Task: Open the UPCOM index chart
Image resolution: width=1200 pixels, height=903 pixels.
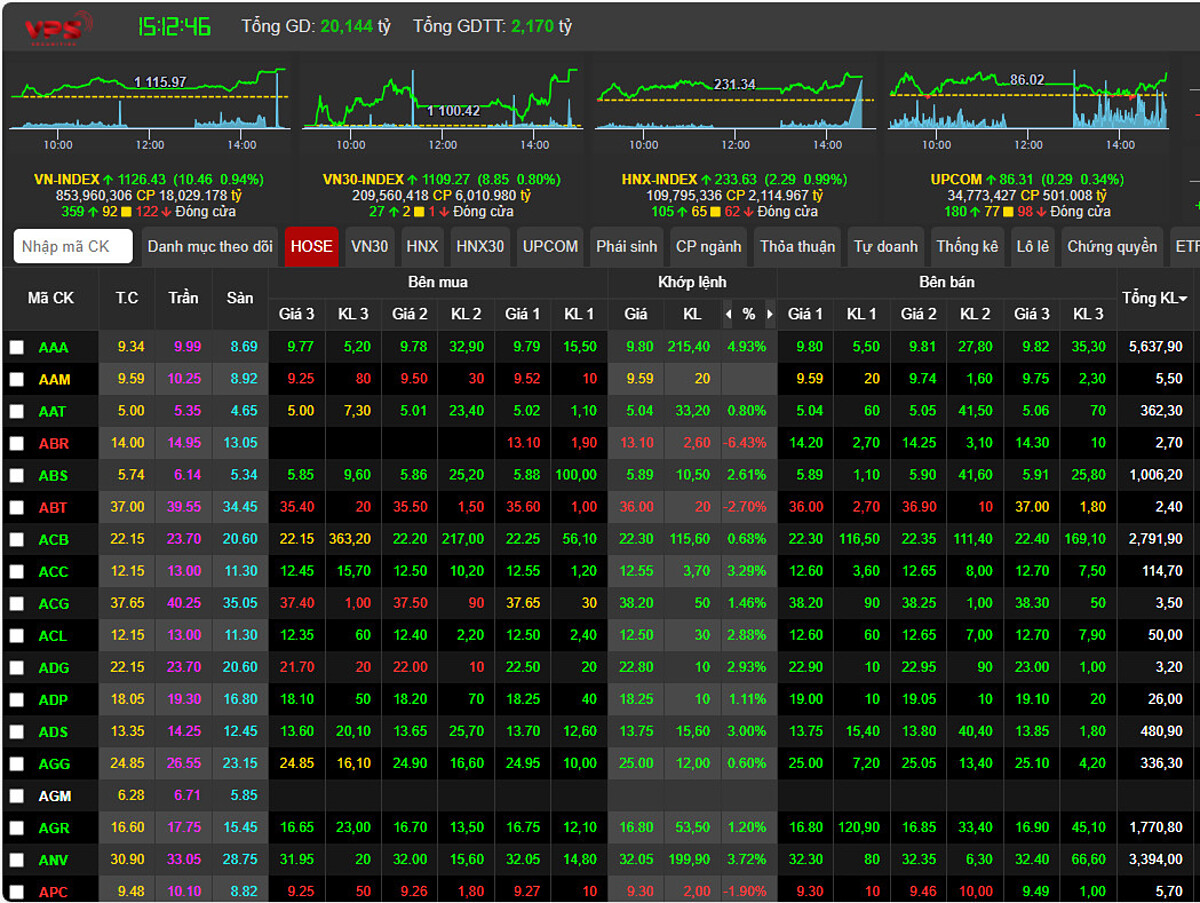Action: (1027, 98)
